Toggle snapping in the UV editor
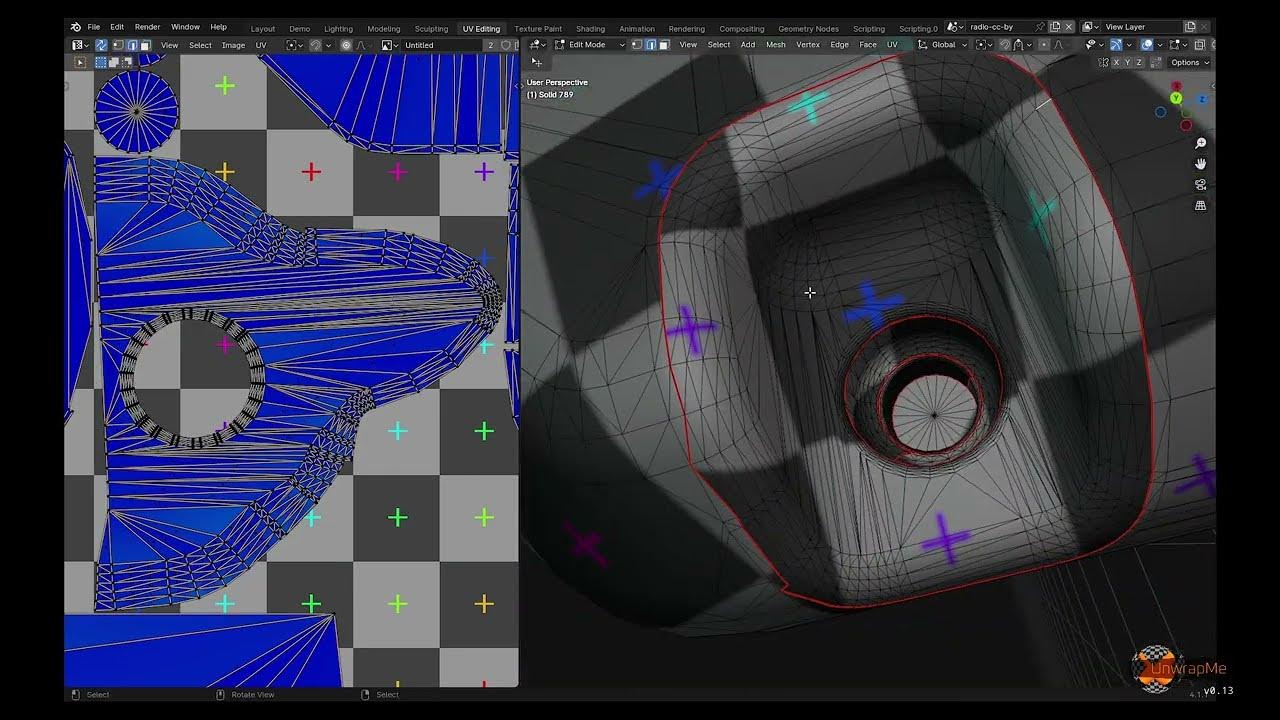1280x720 pixels. 315,45
